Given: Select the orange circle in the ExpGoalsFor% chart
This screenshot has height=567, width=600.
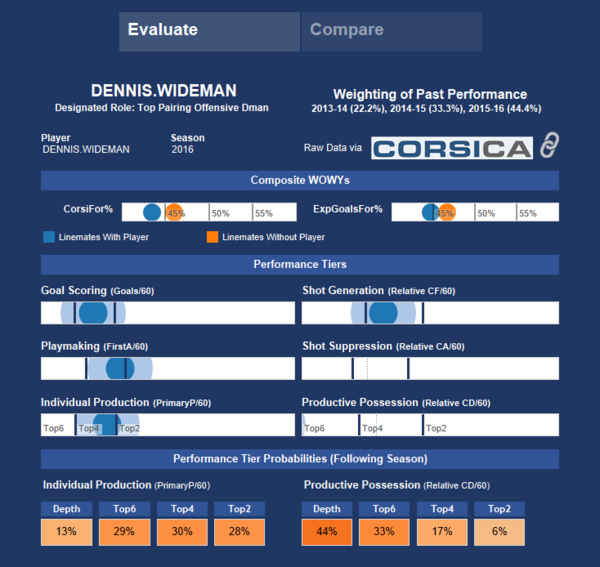Looking at the screenshot, I should (x=446, y=212).
